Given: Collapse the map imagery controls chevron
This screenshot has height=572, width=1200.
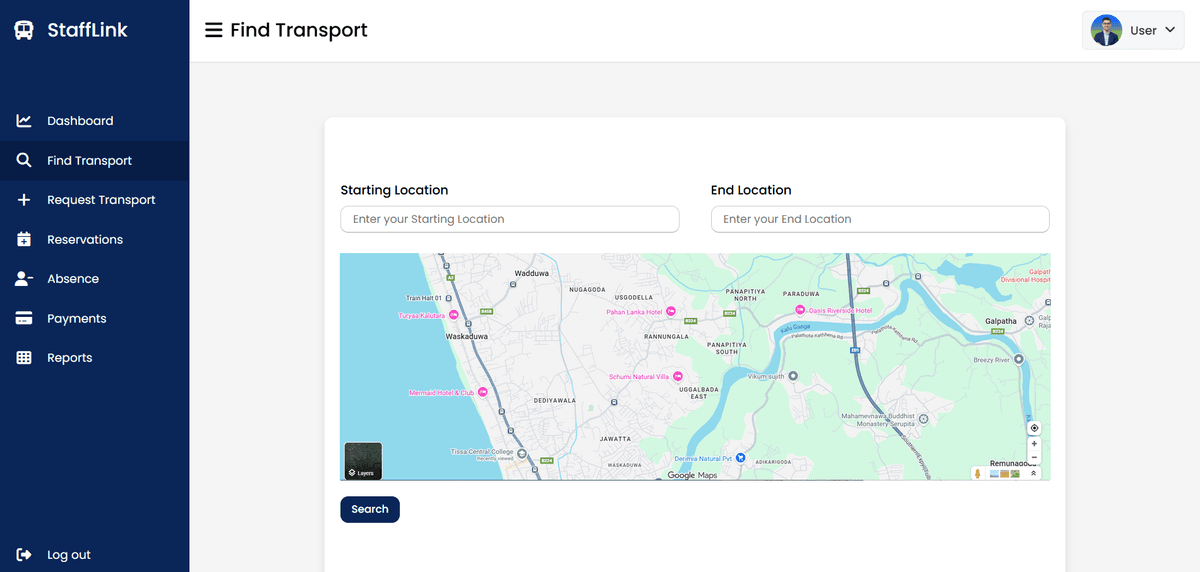Looking at the screenshot, I should click(x=1034, y=473).
